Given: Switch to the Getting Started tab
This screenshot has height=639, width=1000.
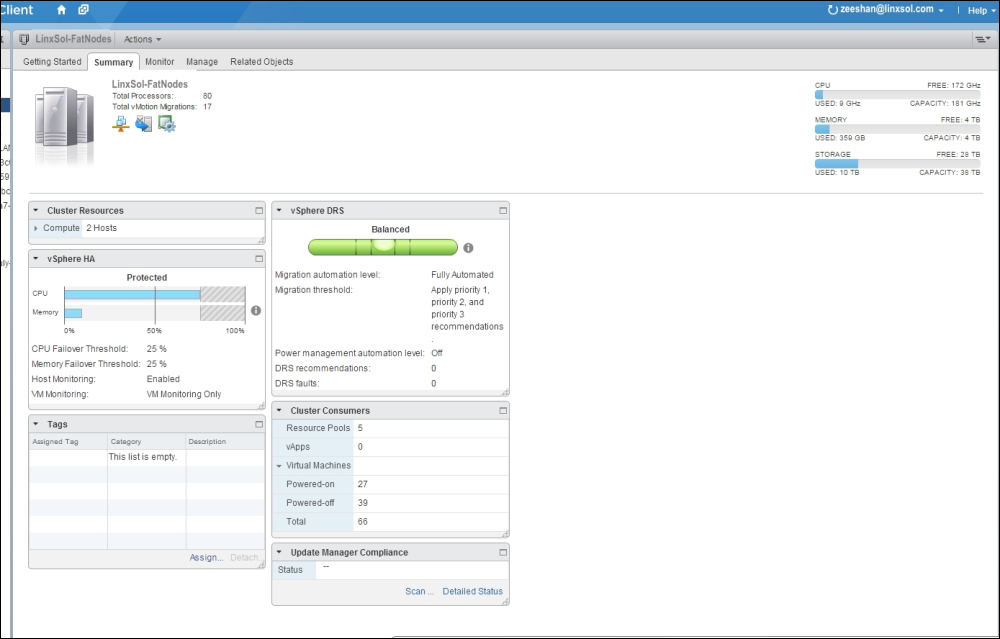Looking at the screenshot, I should pyautogui.click(x=52, y=62).
